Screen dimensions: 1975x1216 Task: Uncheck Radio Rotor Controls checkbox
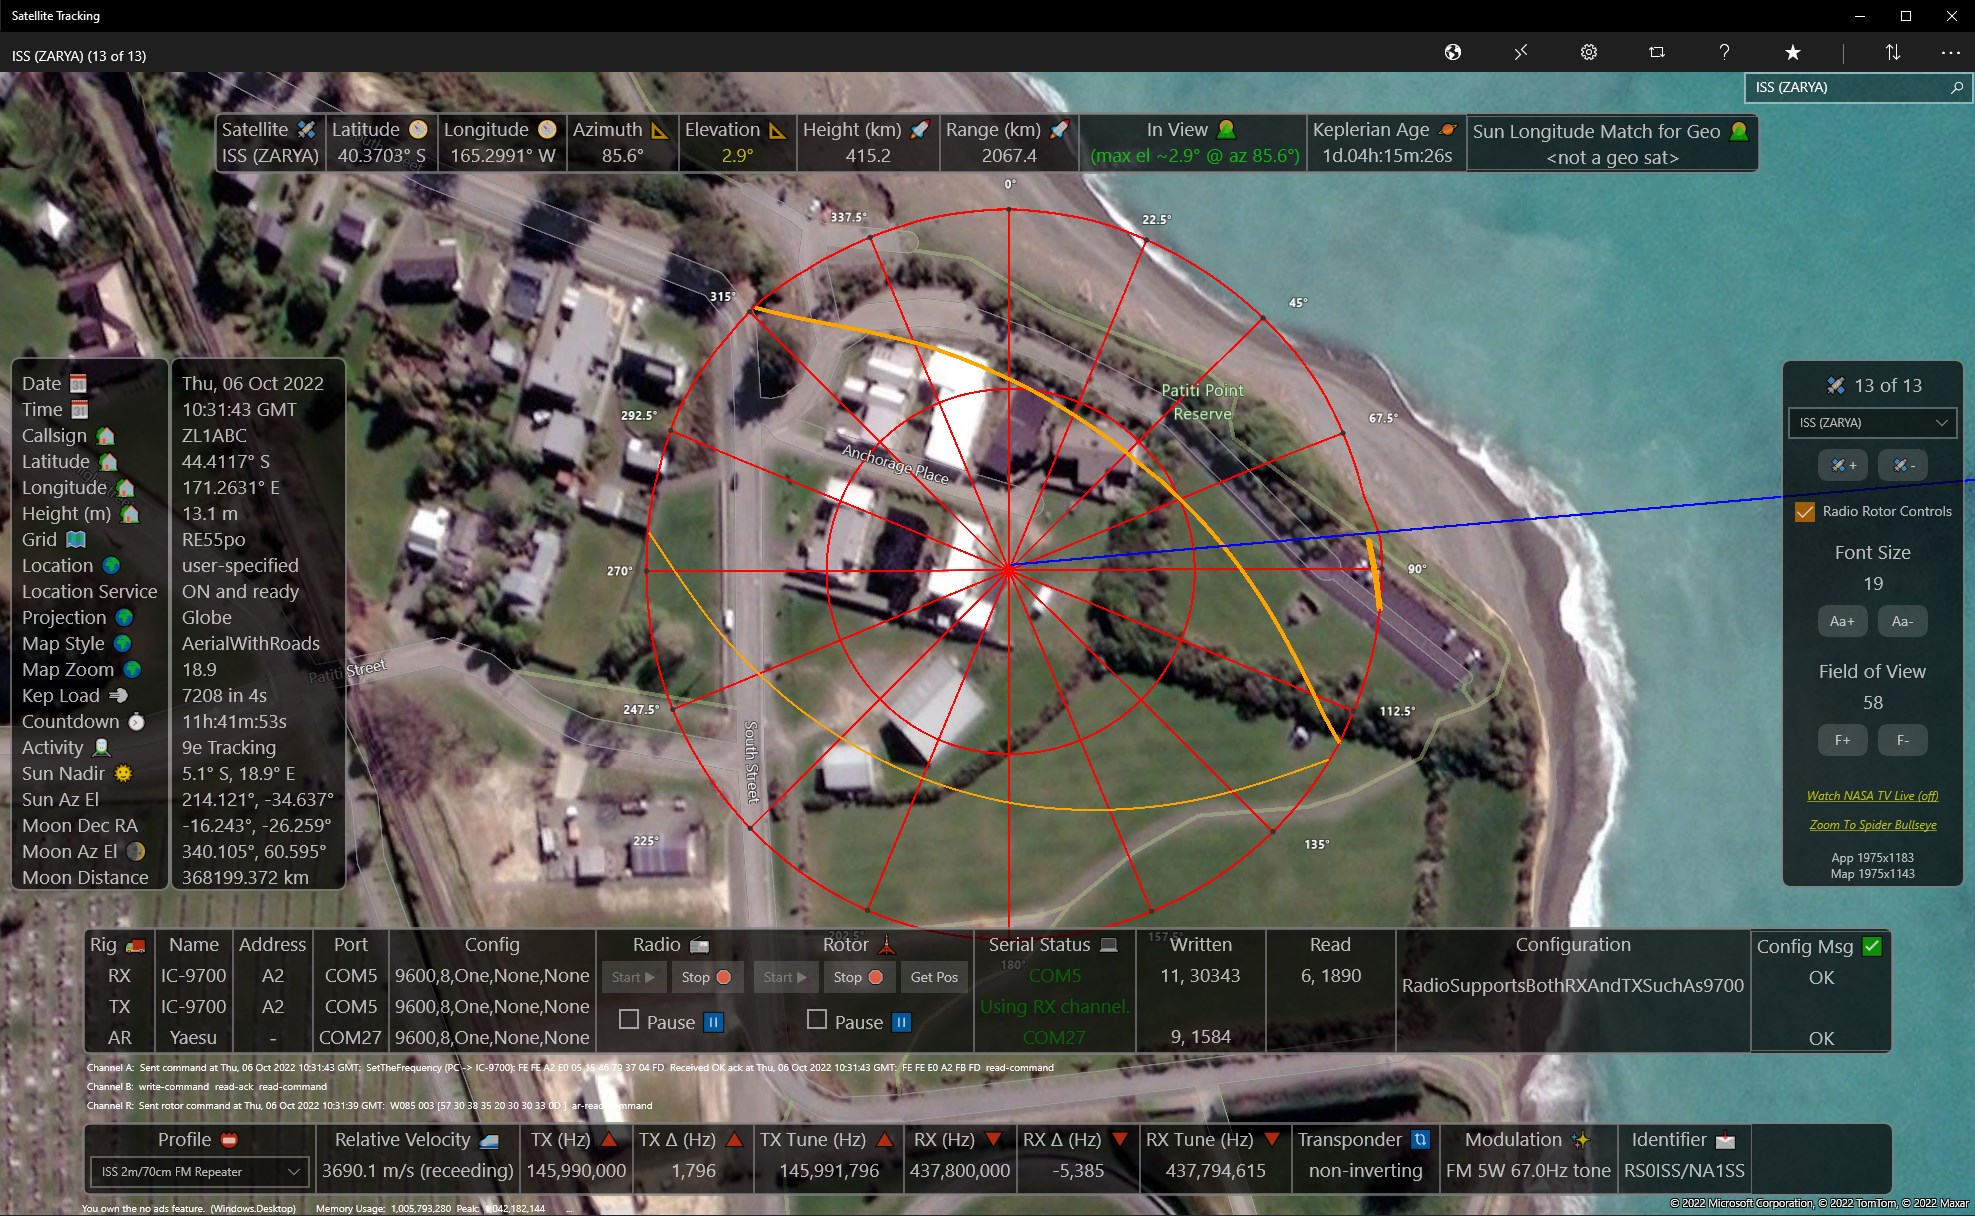(x=1805, y=512)
